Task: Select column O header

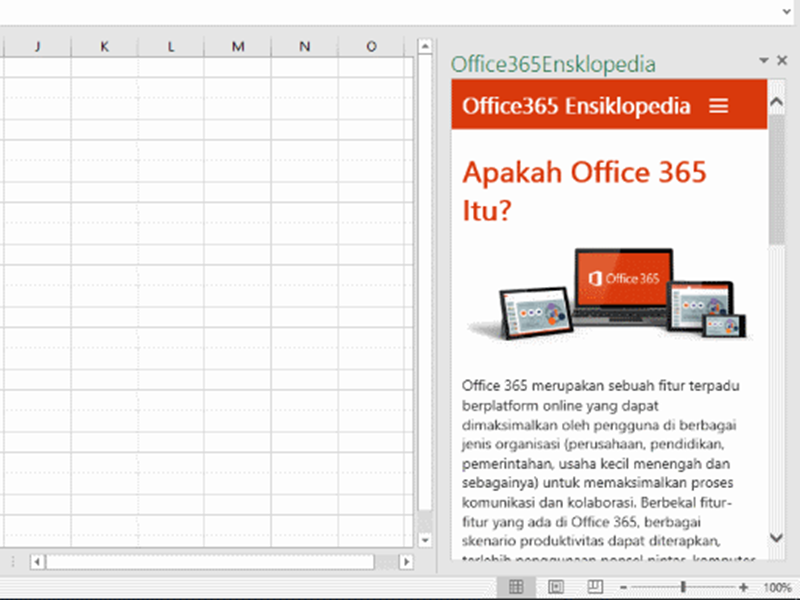Action: click(371, 46)
